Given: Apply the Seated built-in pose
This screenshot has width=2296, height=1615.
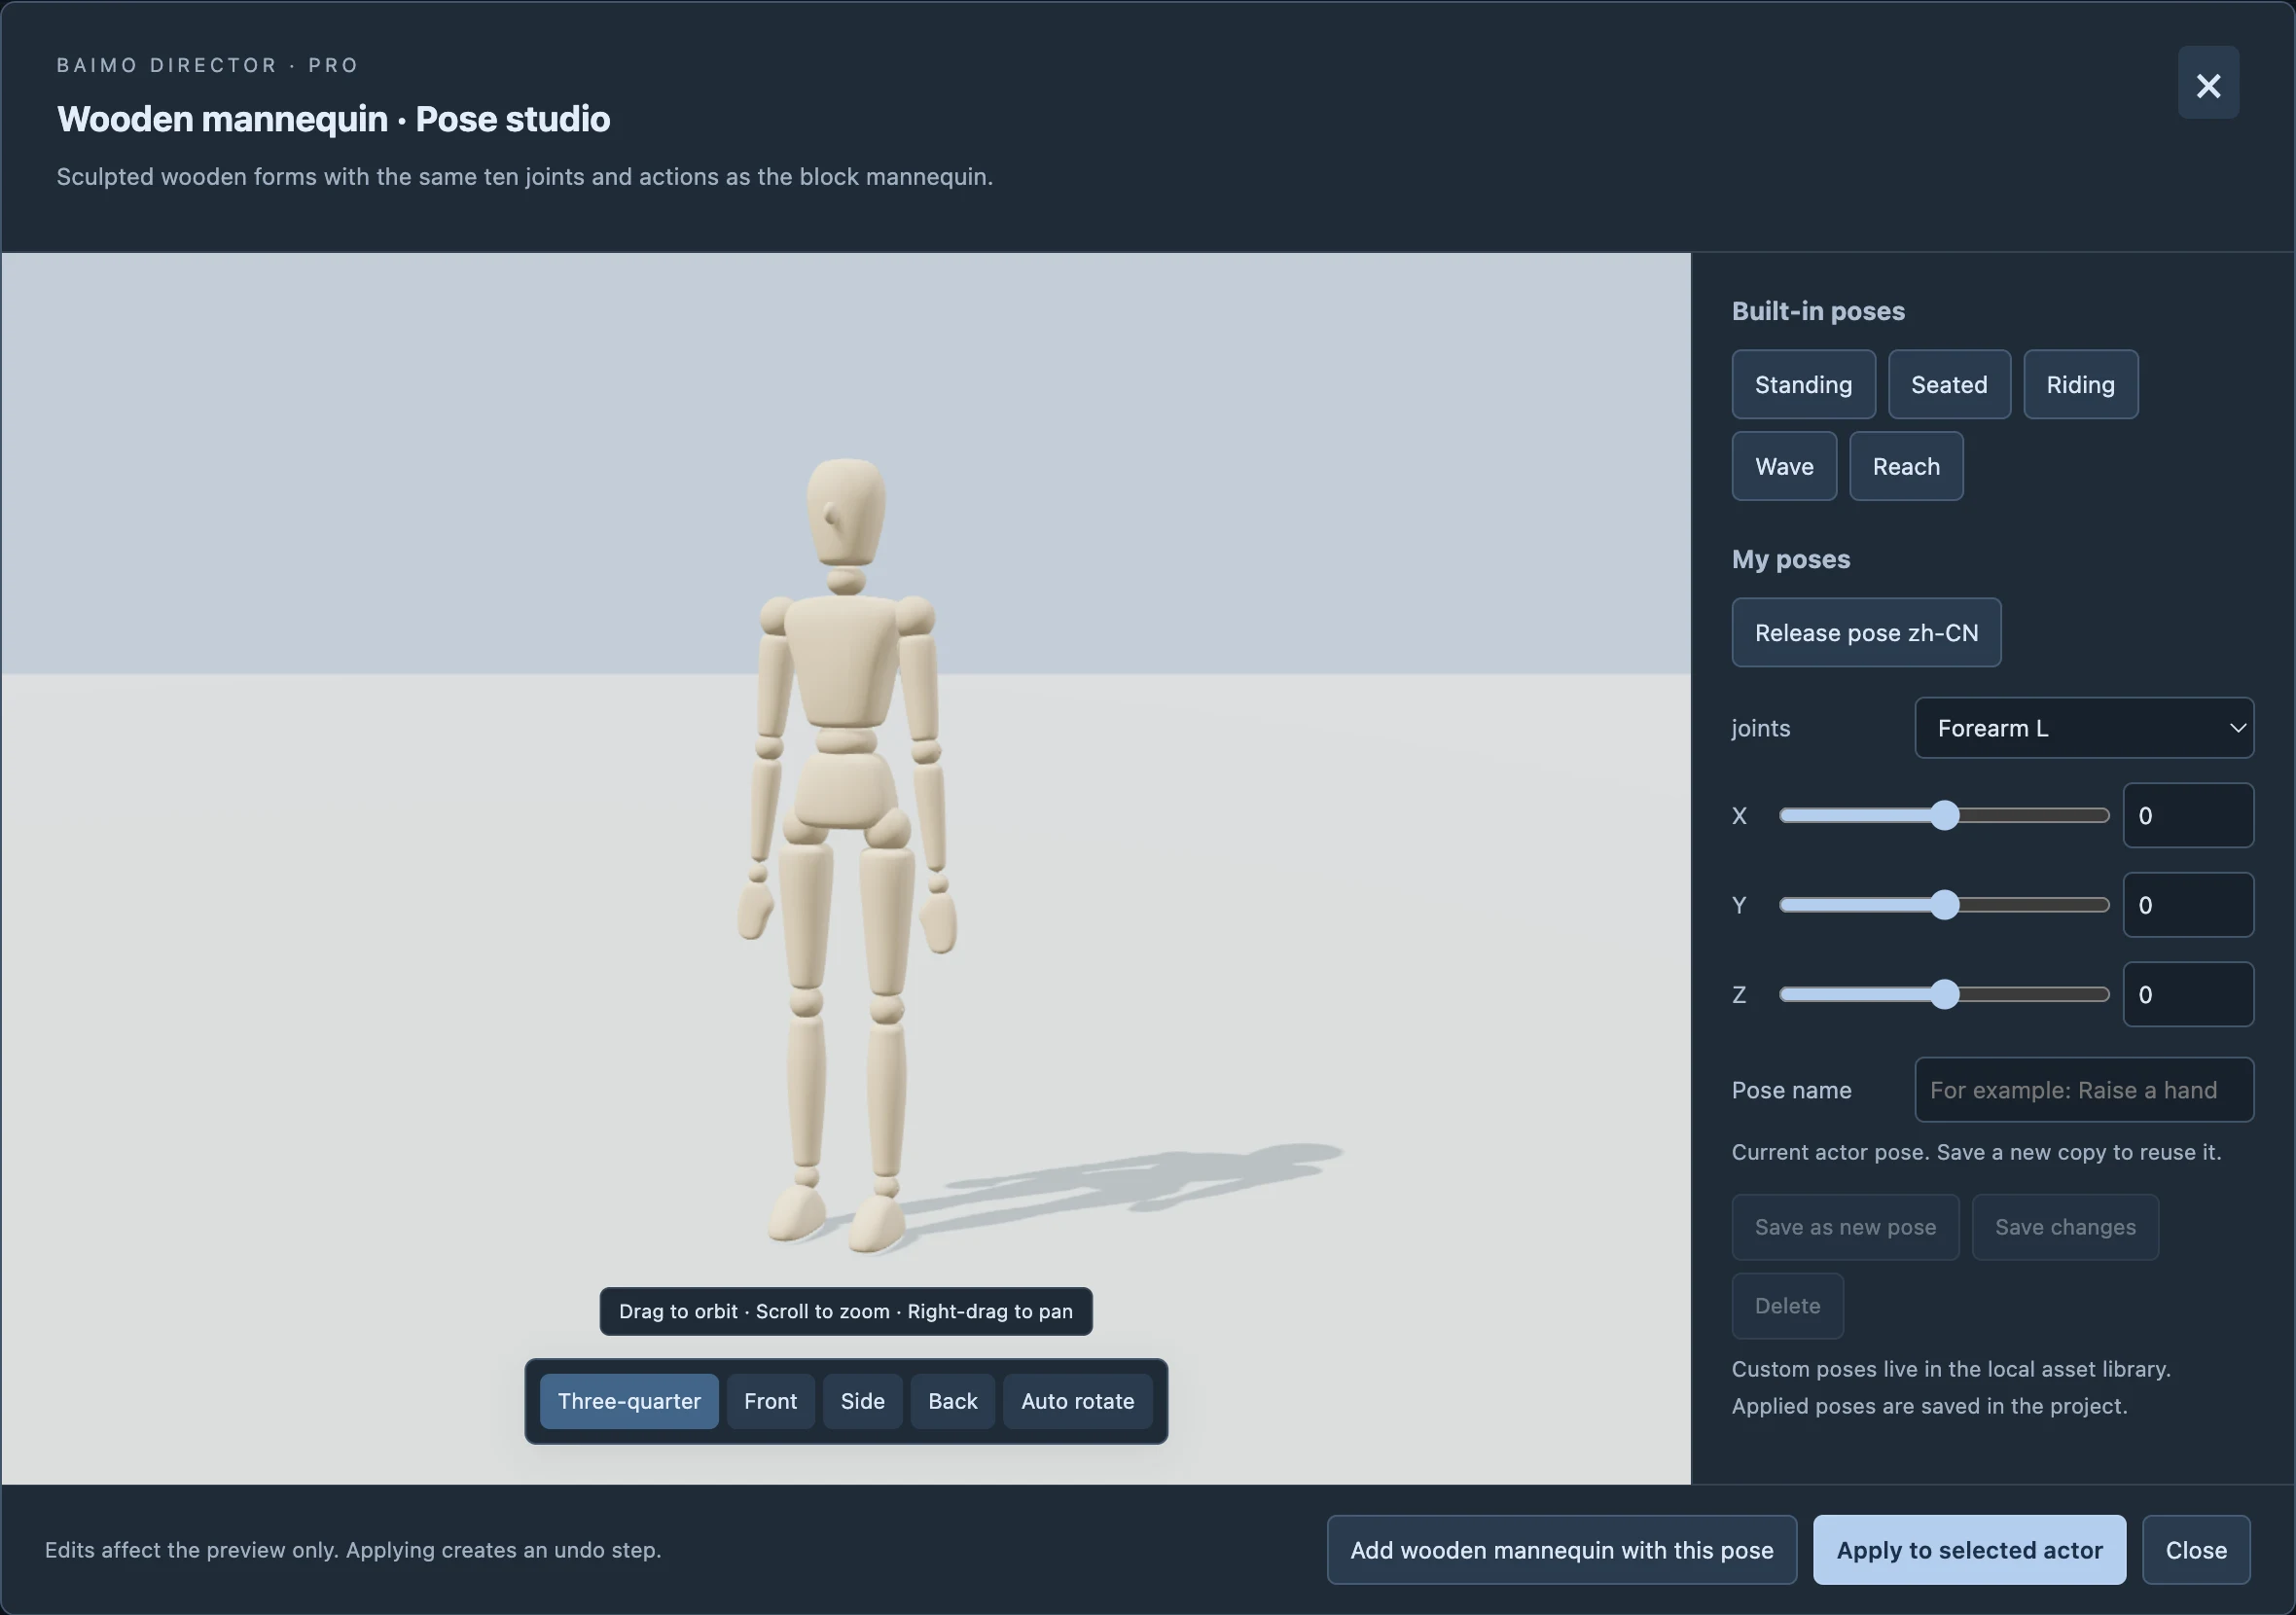Looking at the screenshot, I should coord(1948,384).
